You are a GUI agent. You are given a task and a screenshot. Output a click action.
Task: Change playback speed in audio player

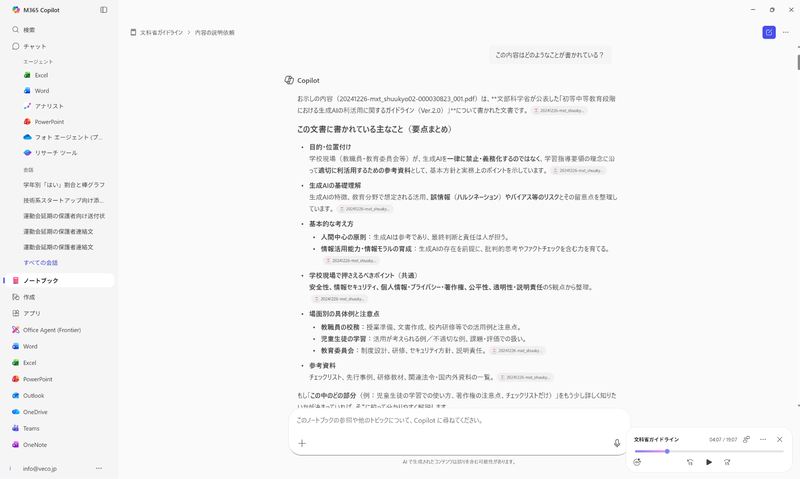click(x=637, y=462)
